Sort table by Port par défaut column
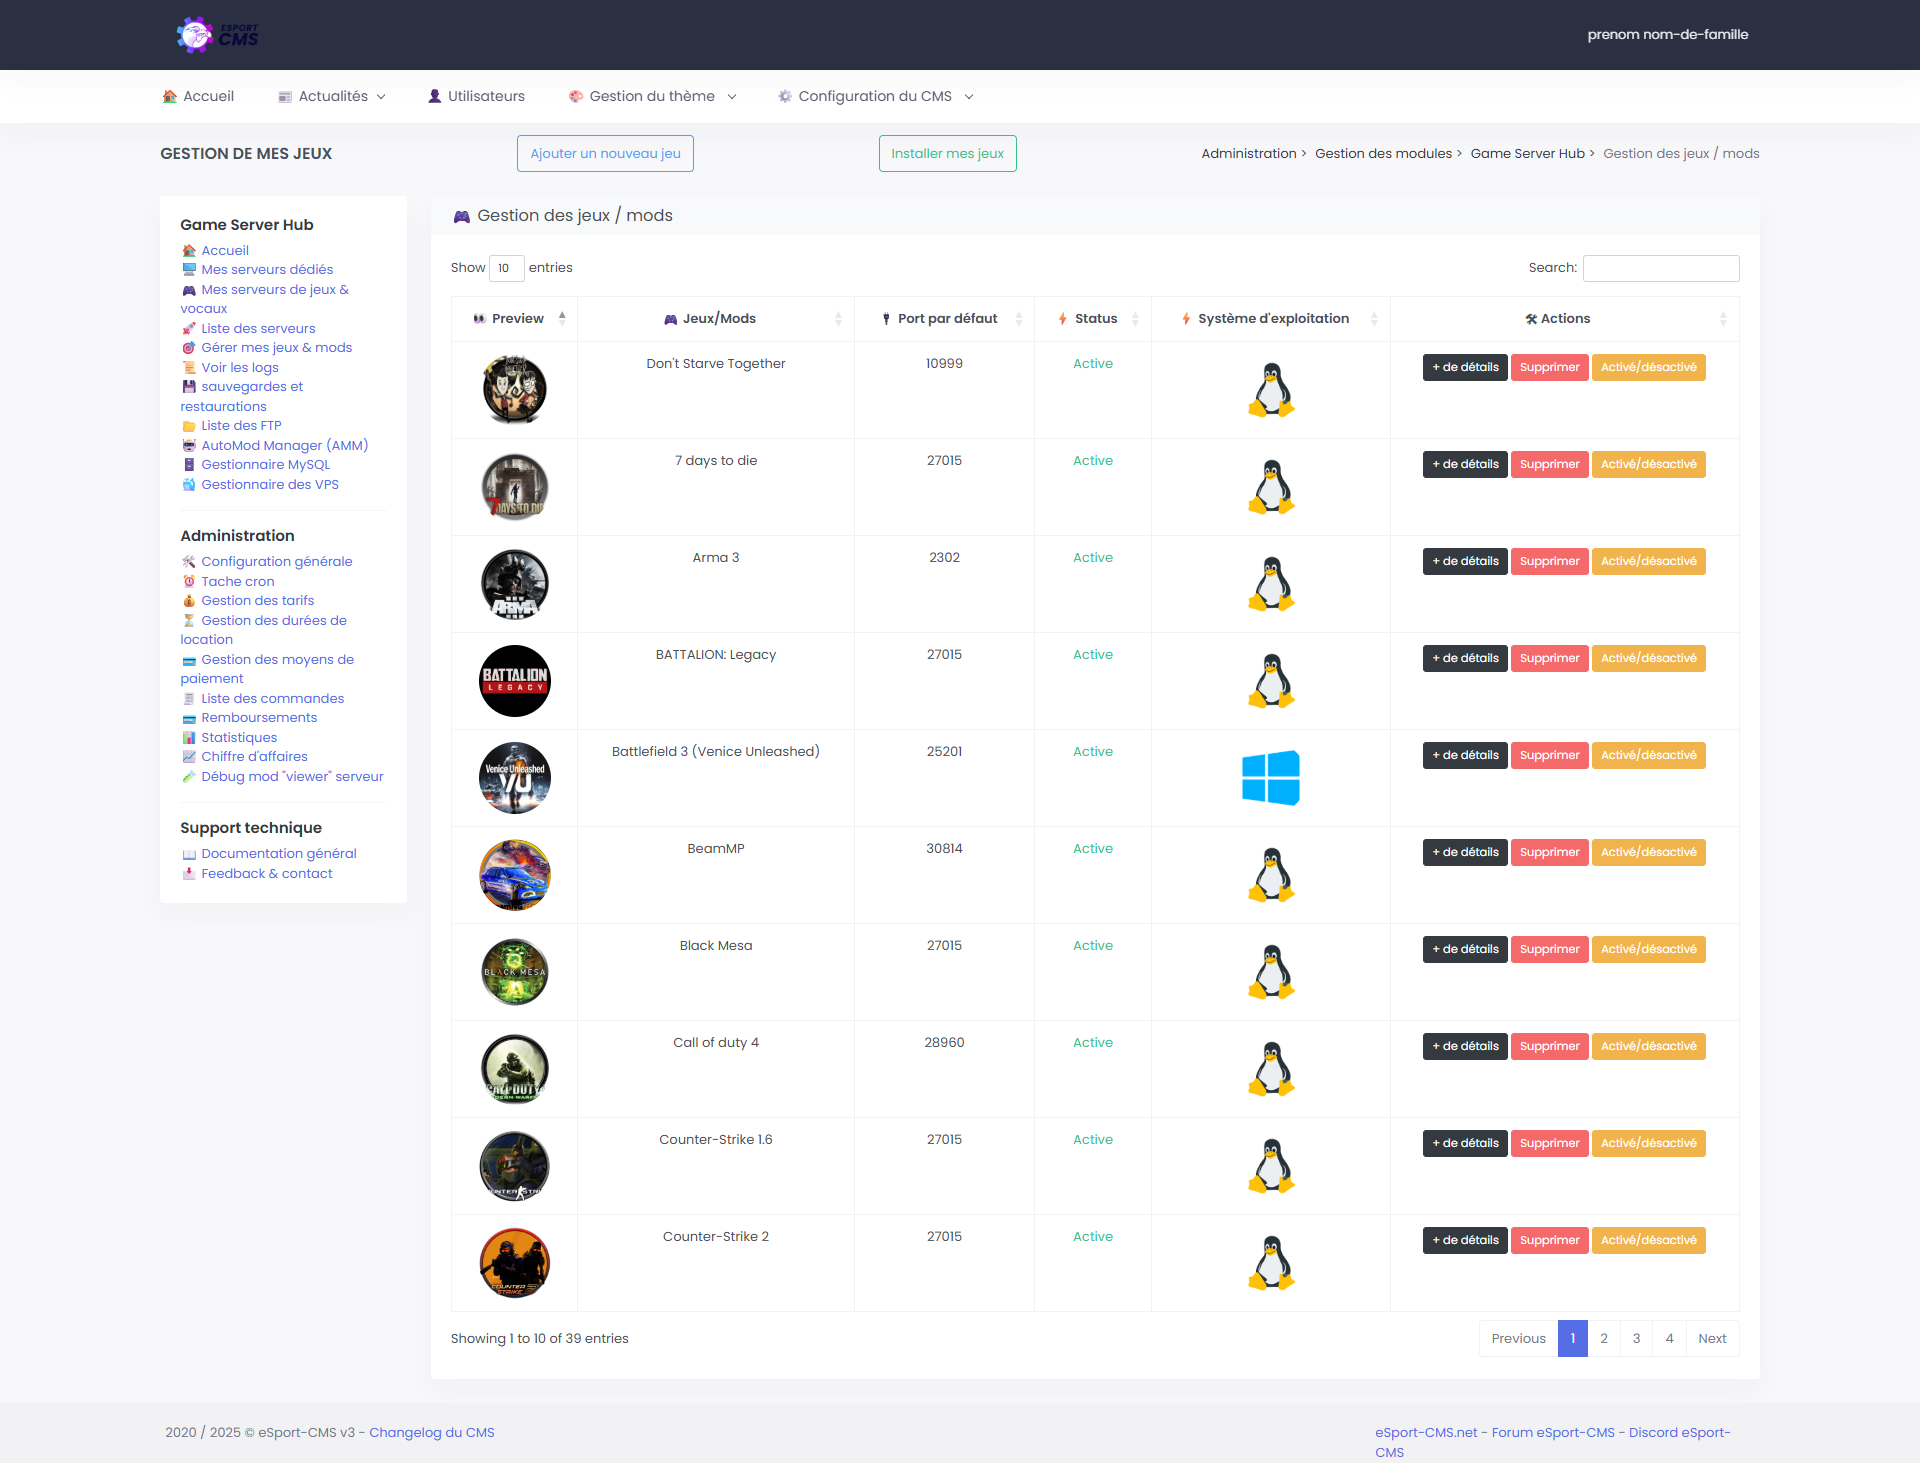This screenshot has height=1463, width=1920. click(x=944, y=319)
